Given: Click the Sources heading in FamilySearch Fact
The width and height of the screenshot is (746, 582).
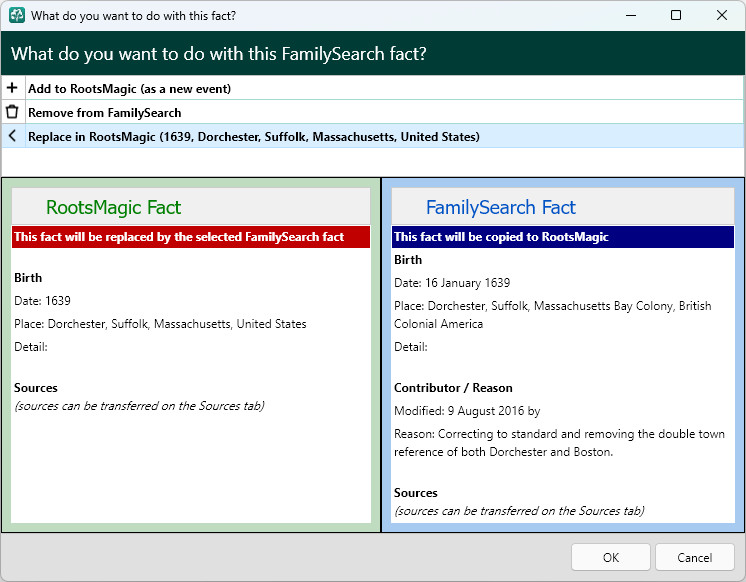Looking at the screenshot, I should 415,493.
